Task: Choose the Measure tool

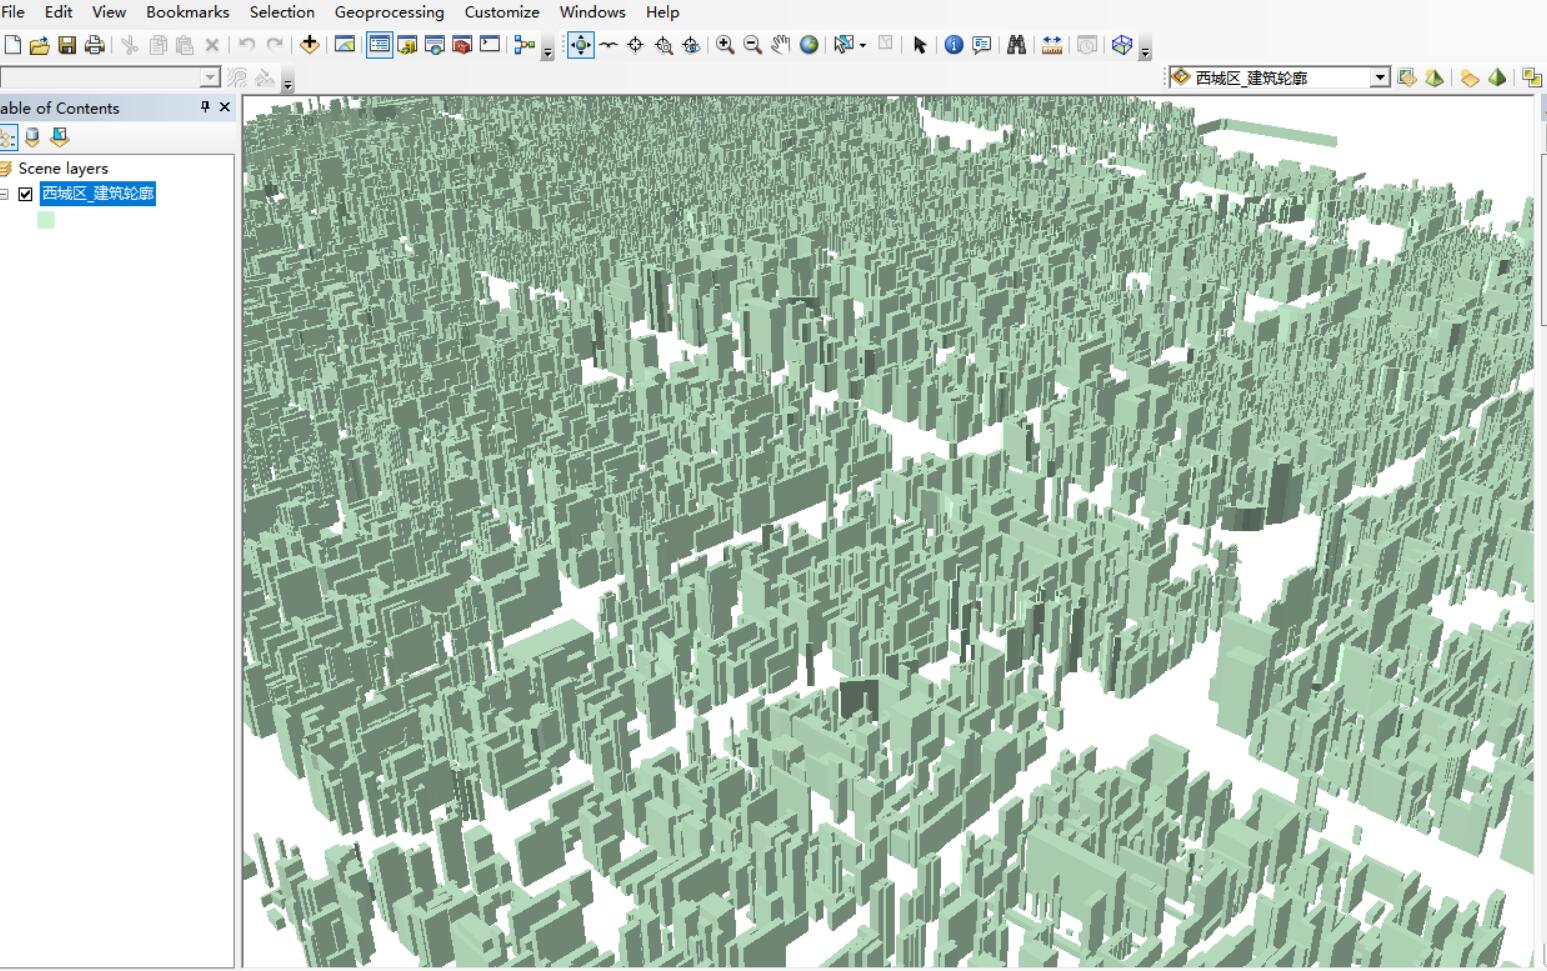Action: (x=1052, y=45)
